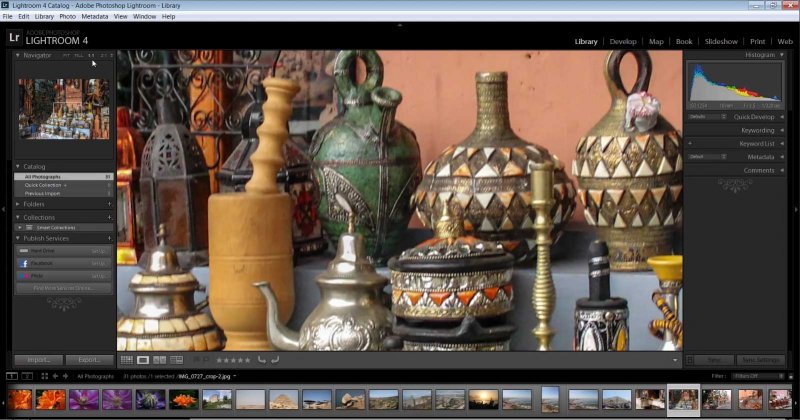Expand the Folders panel

tap(17, 204)
